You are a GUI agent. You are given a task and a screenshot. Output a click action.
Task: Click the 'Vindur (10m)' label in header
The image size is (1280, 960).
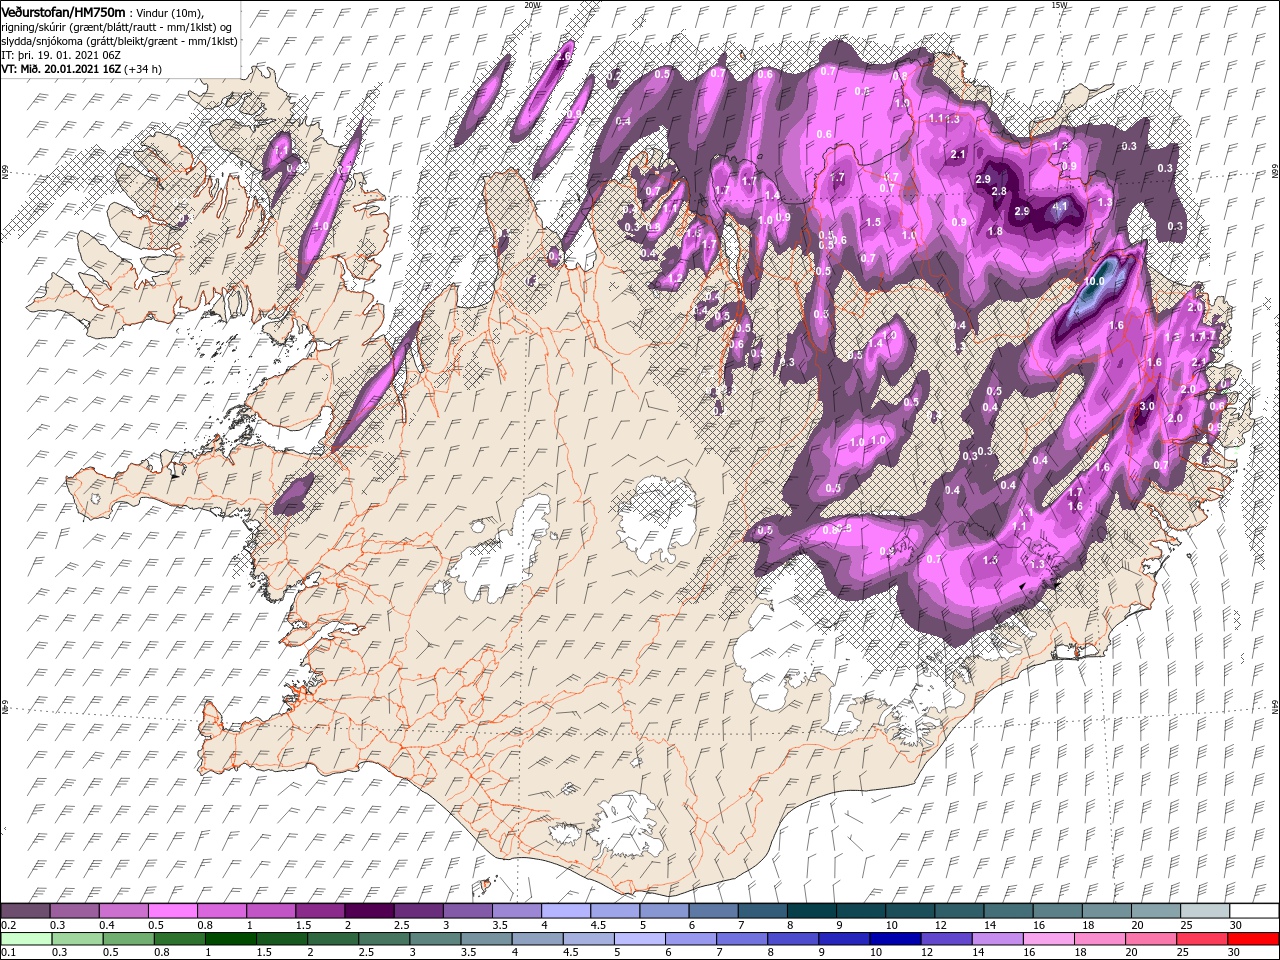coord(168,12)
